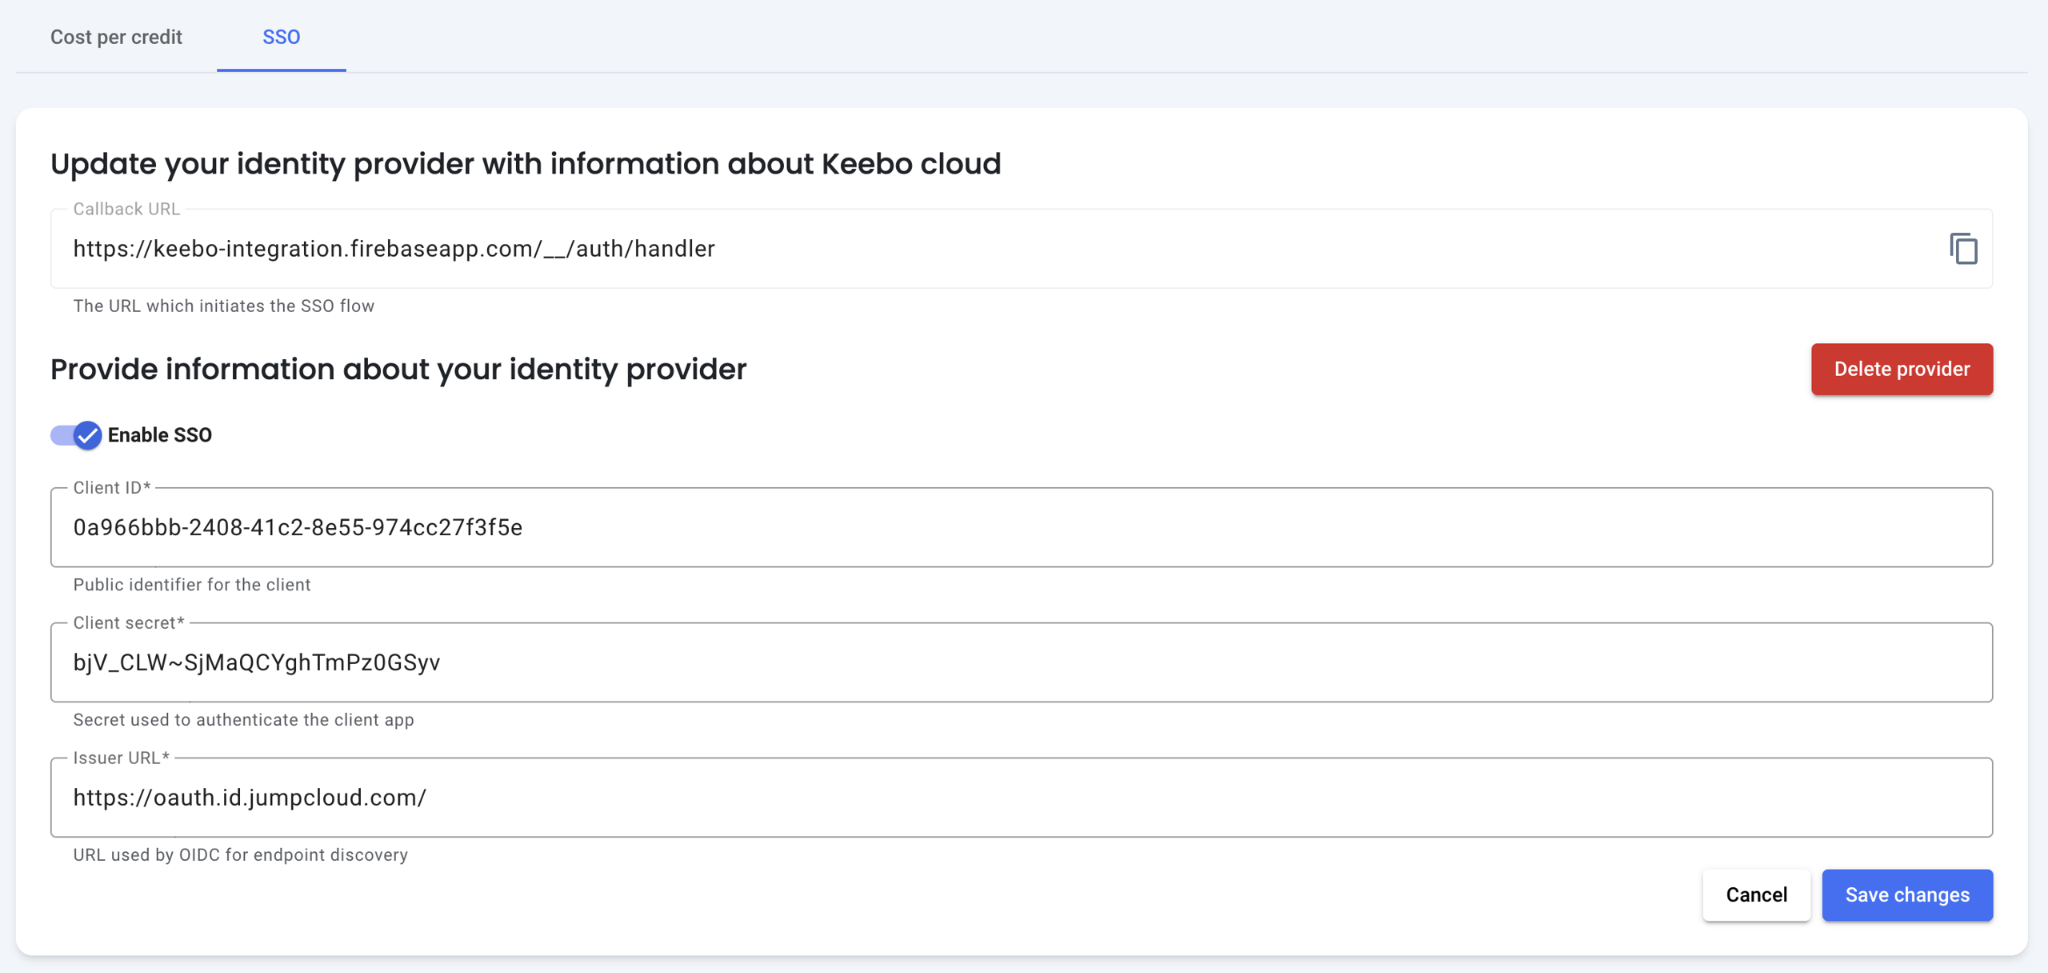This screenshot has height=973, width=2048.
Task: Click the 'URL used by OIDC' helper text
Action: coord(240,855)
